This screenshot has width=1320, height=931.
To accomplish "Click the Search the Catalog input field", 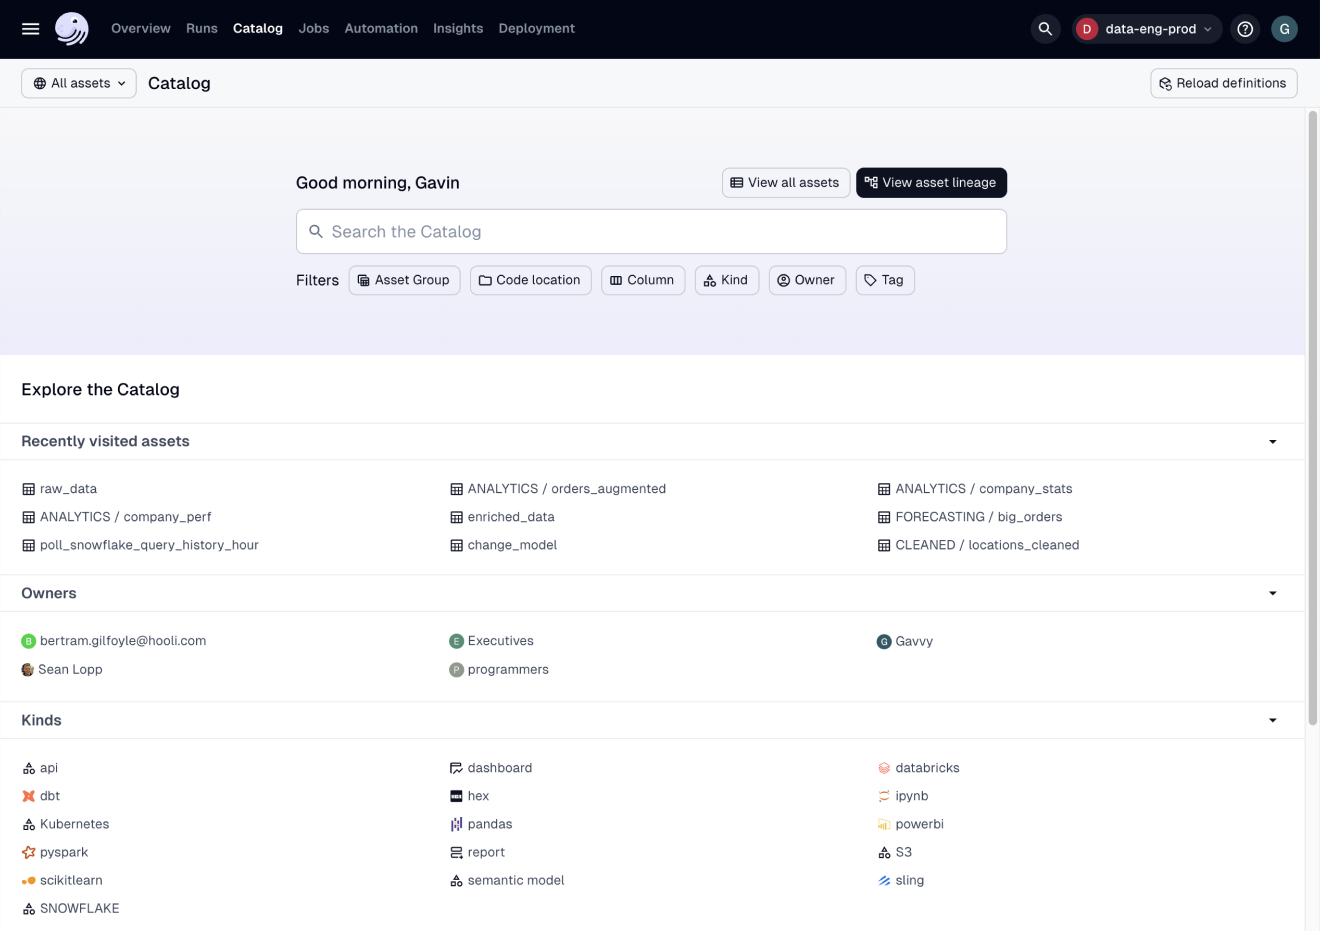I will 651,231.
